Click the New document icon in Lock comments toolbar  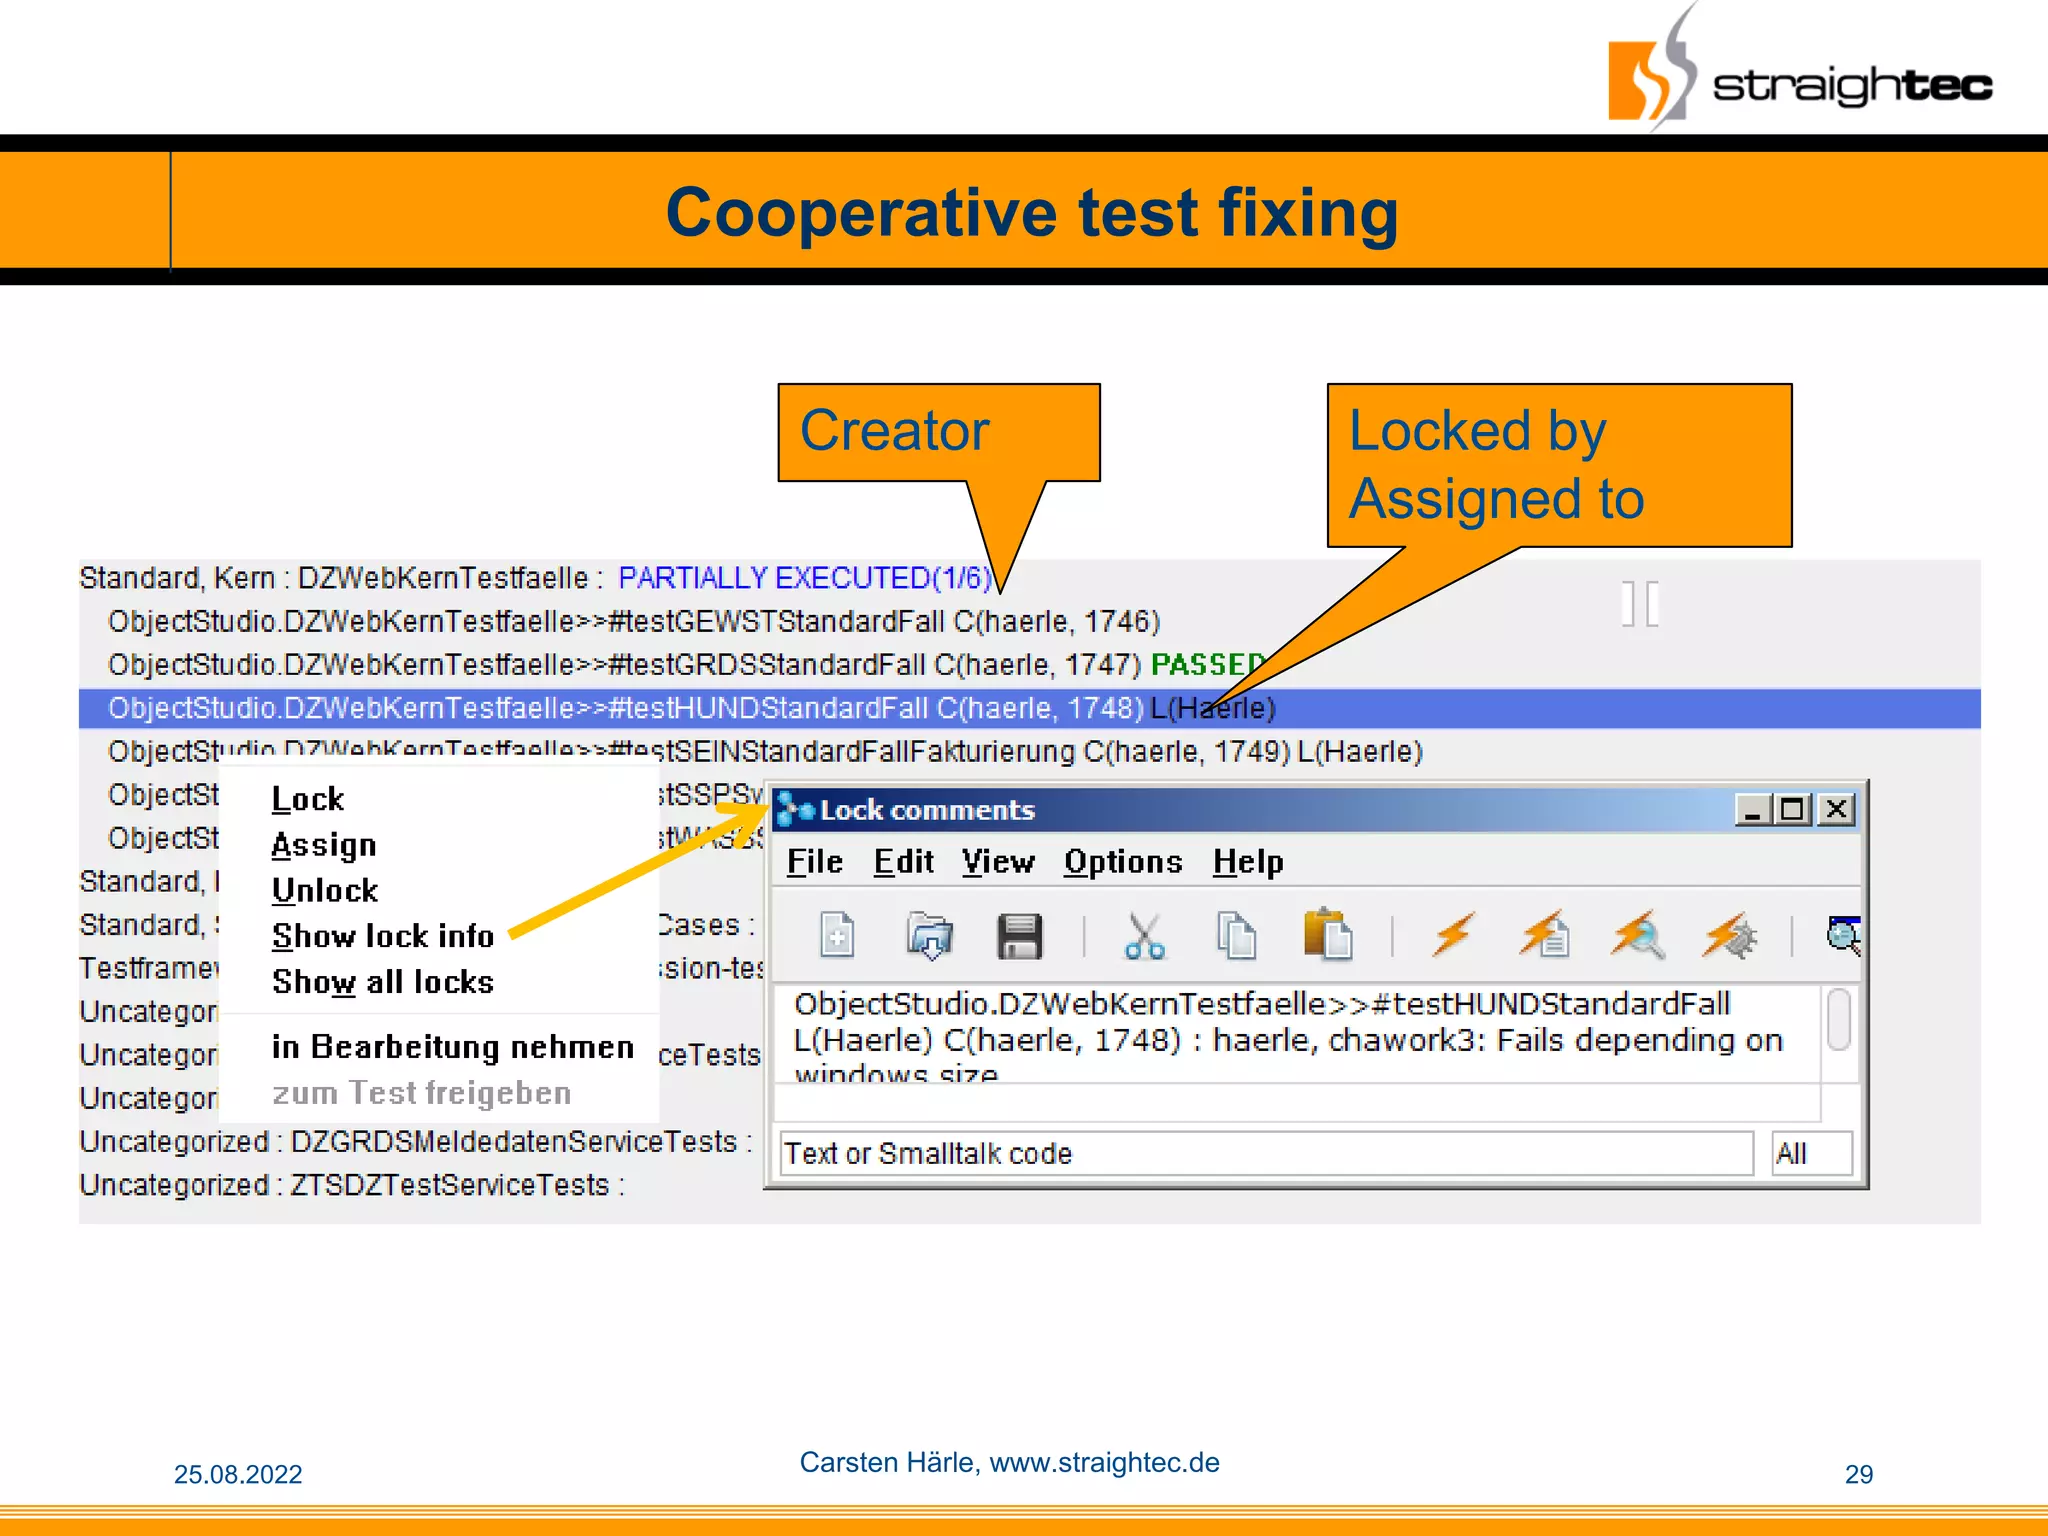[836, 936]
